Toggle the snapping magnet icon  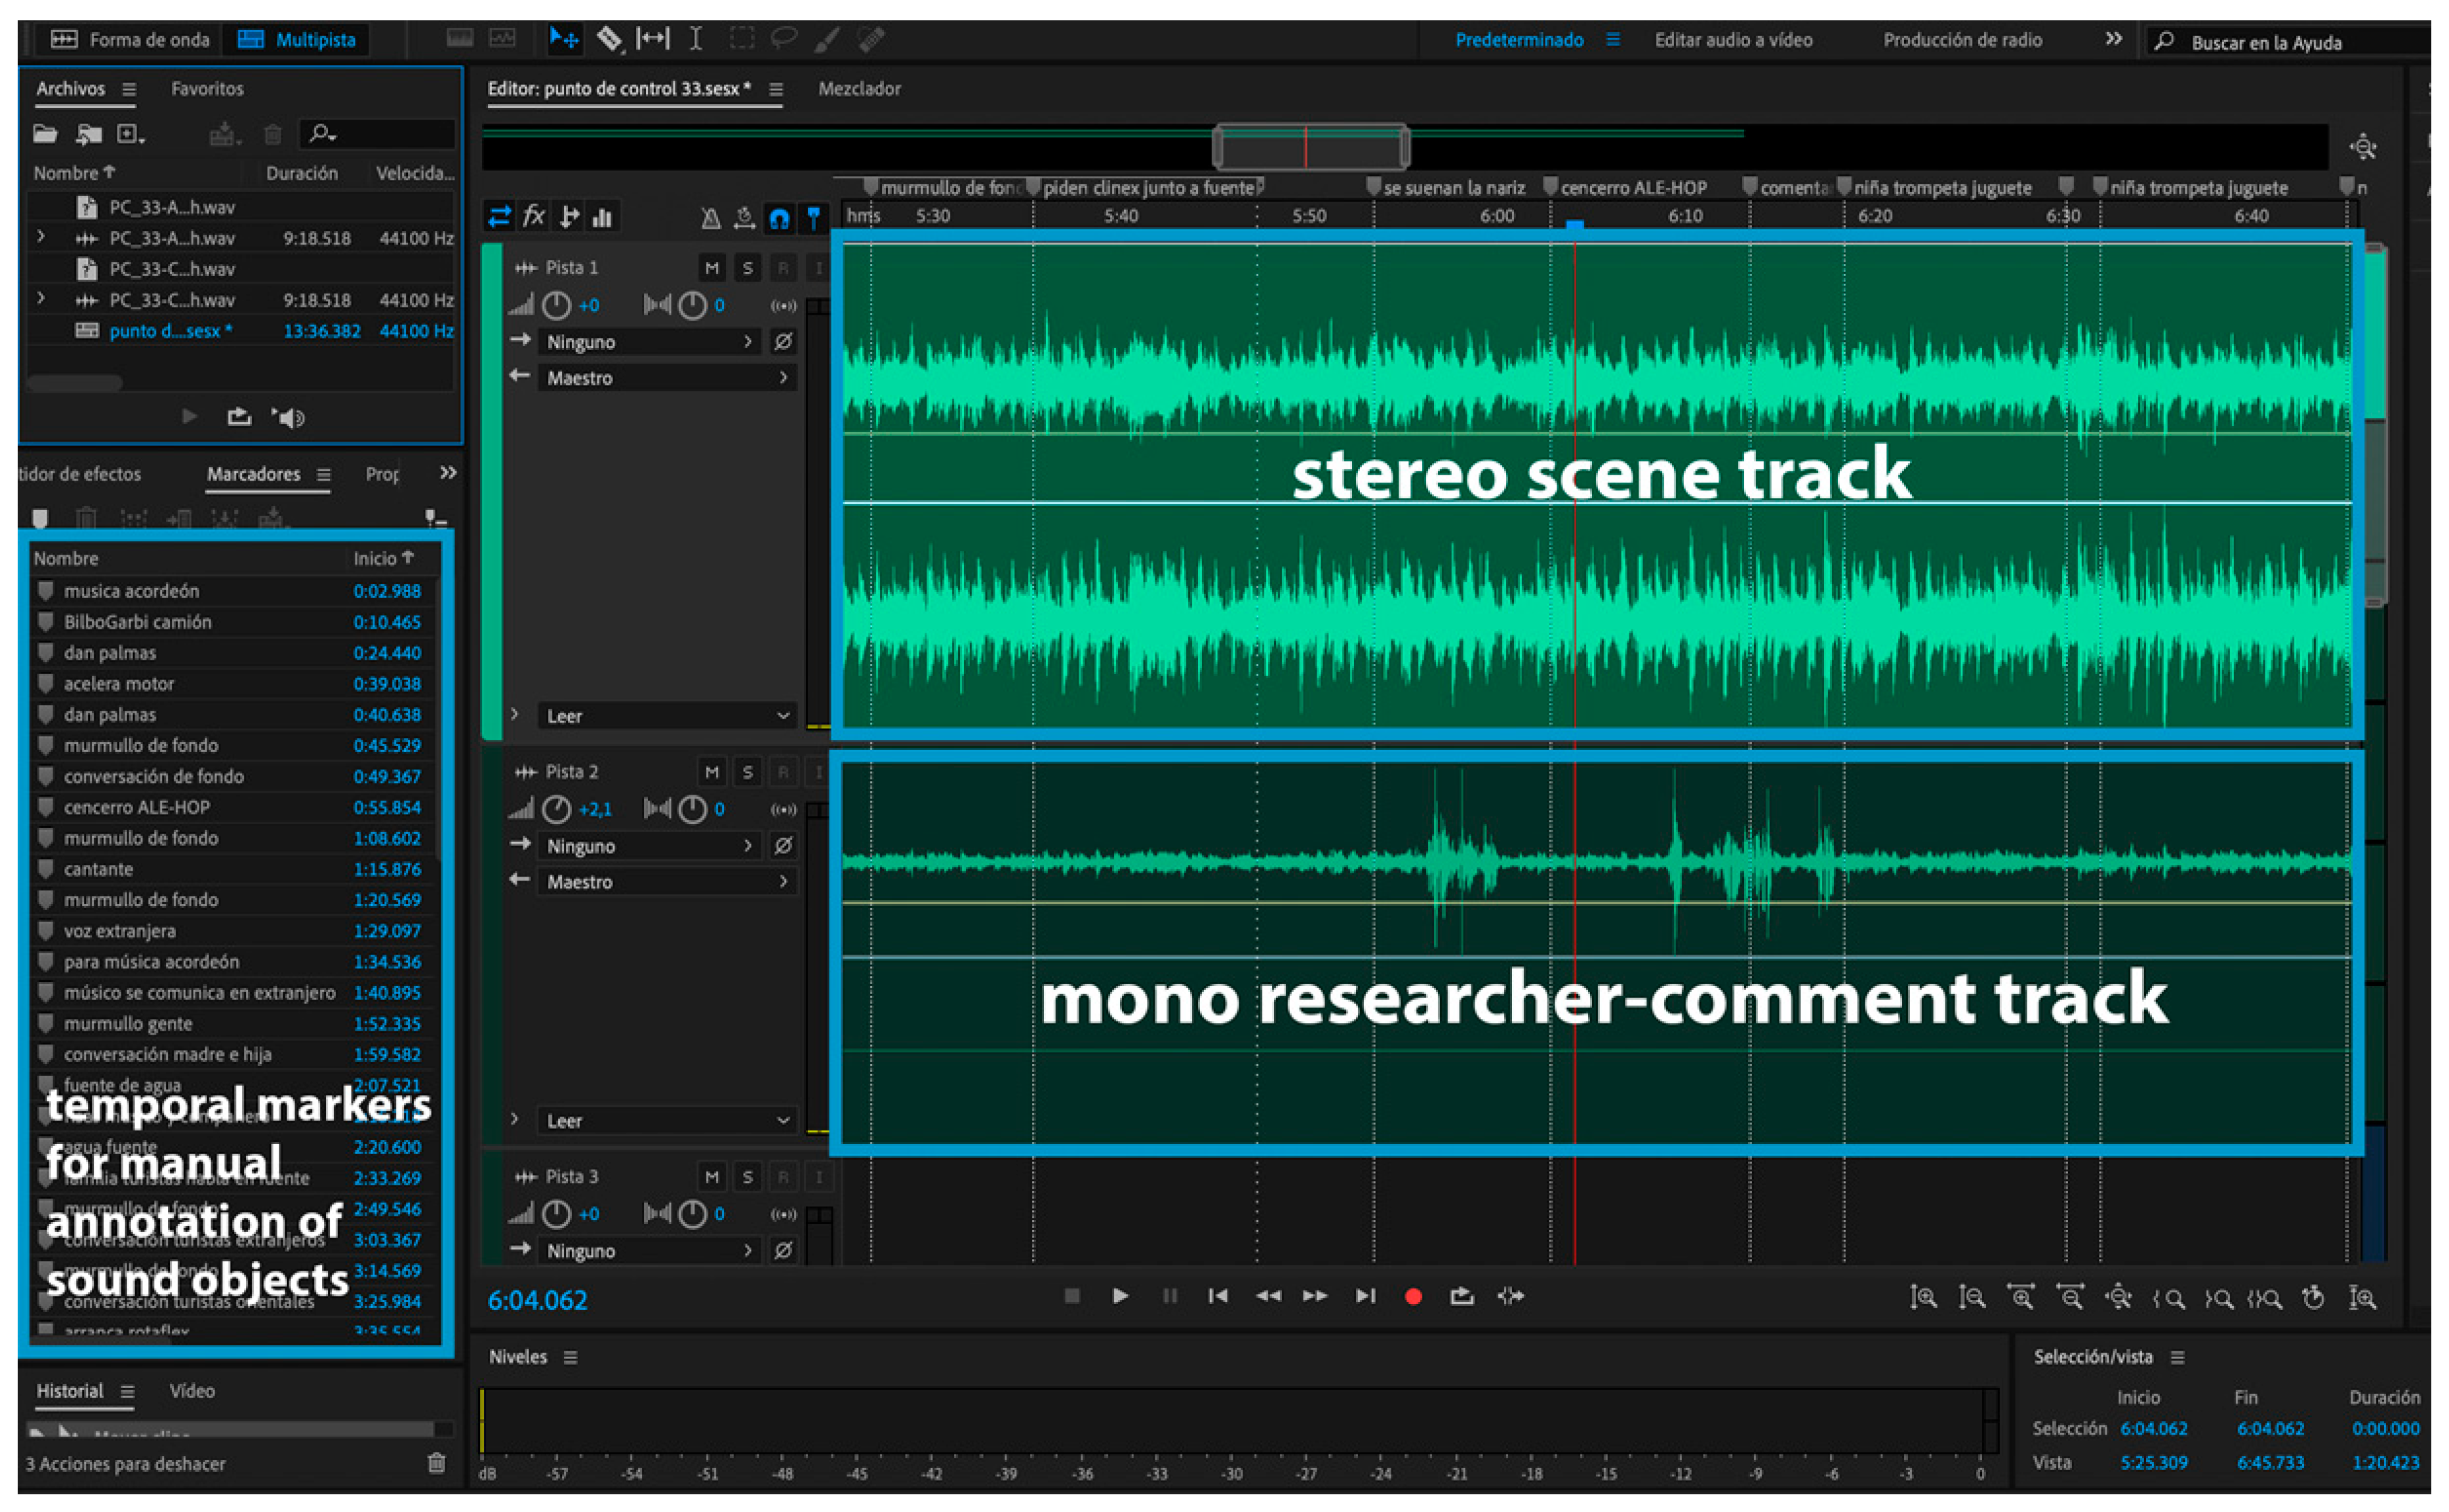click(779, 217)
